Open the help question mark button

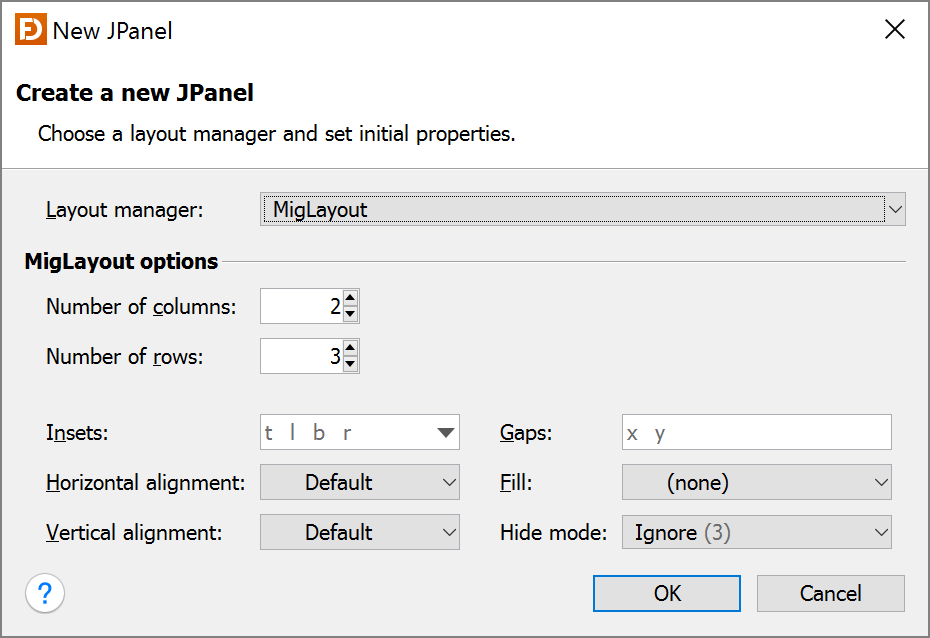tap(44, 593)
